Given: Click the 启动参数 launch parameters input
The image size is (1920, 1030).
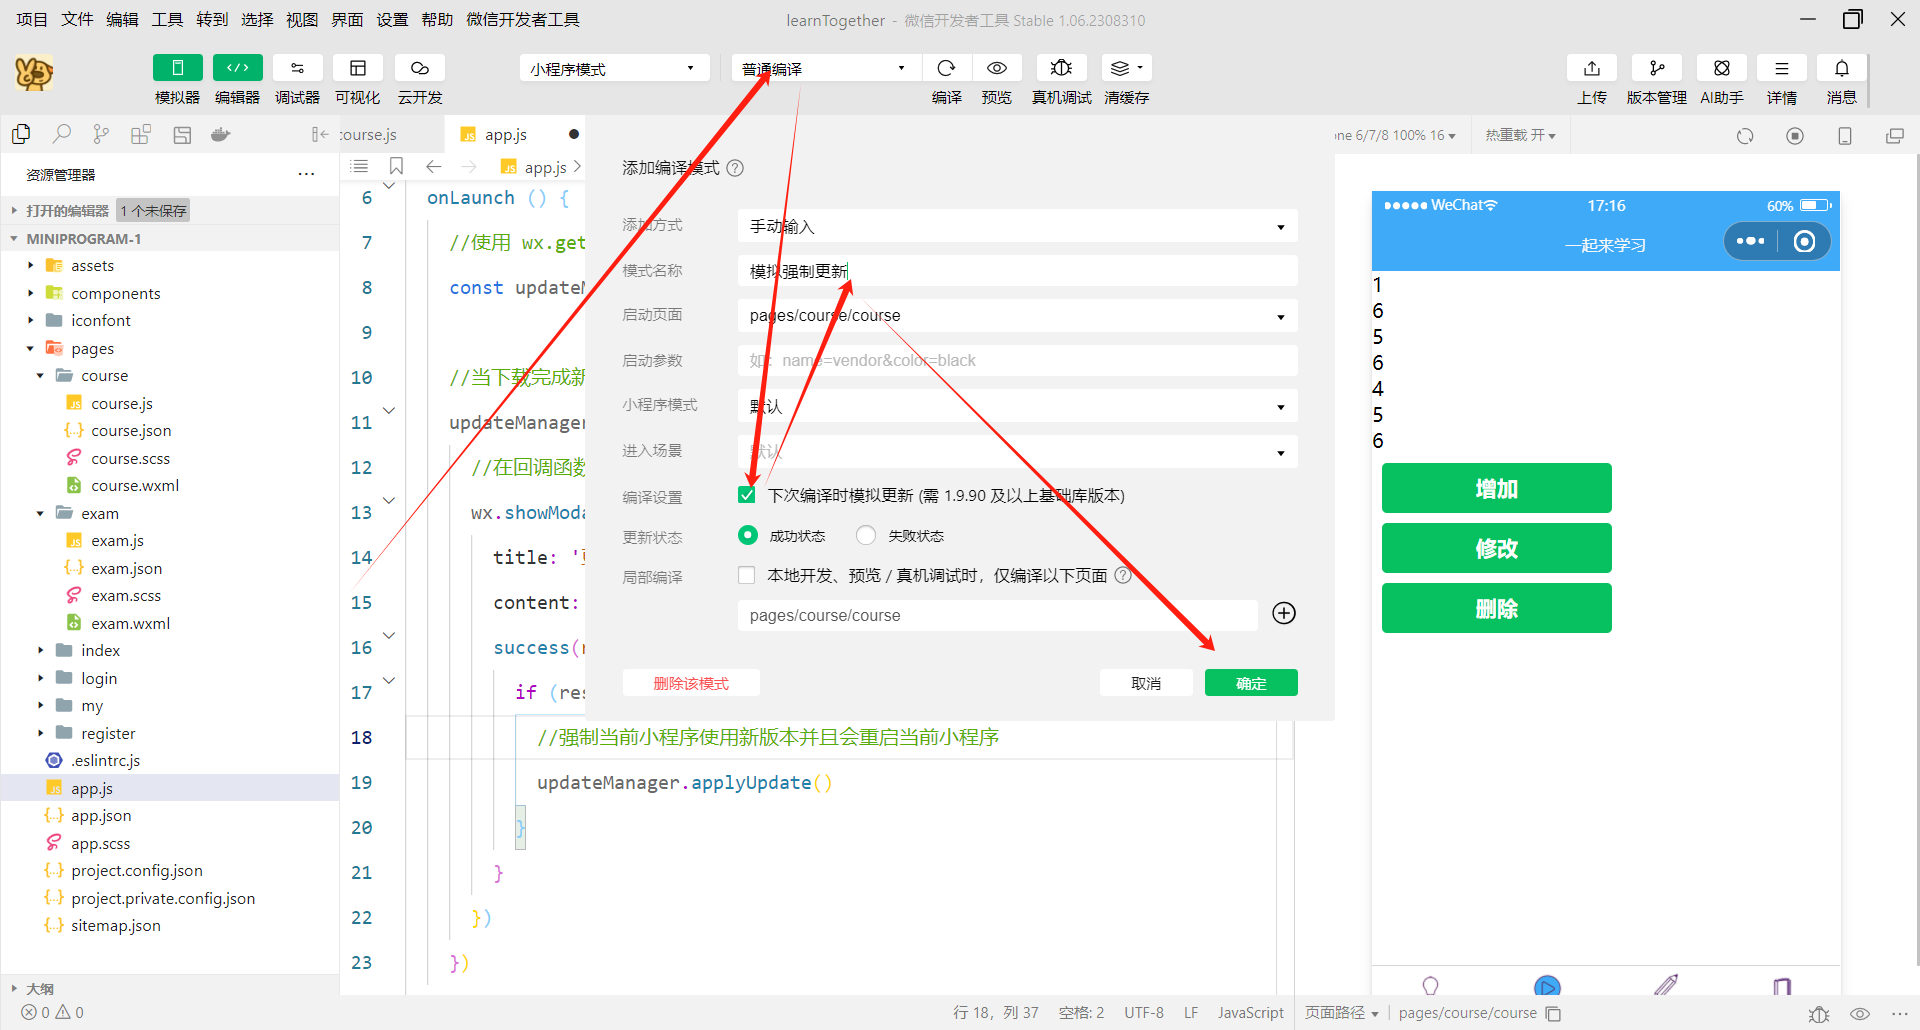Looking at the screenshot, I should point(1017,360).
